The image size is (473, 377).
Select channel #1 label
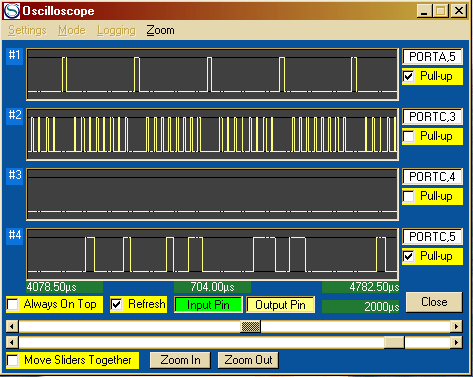click(15, 55)
